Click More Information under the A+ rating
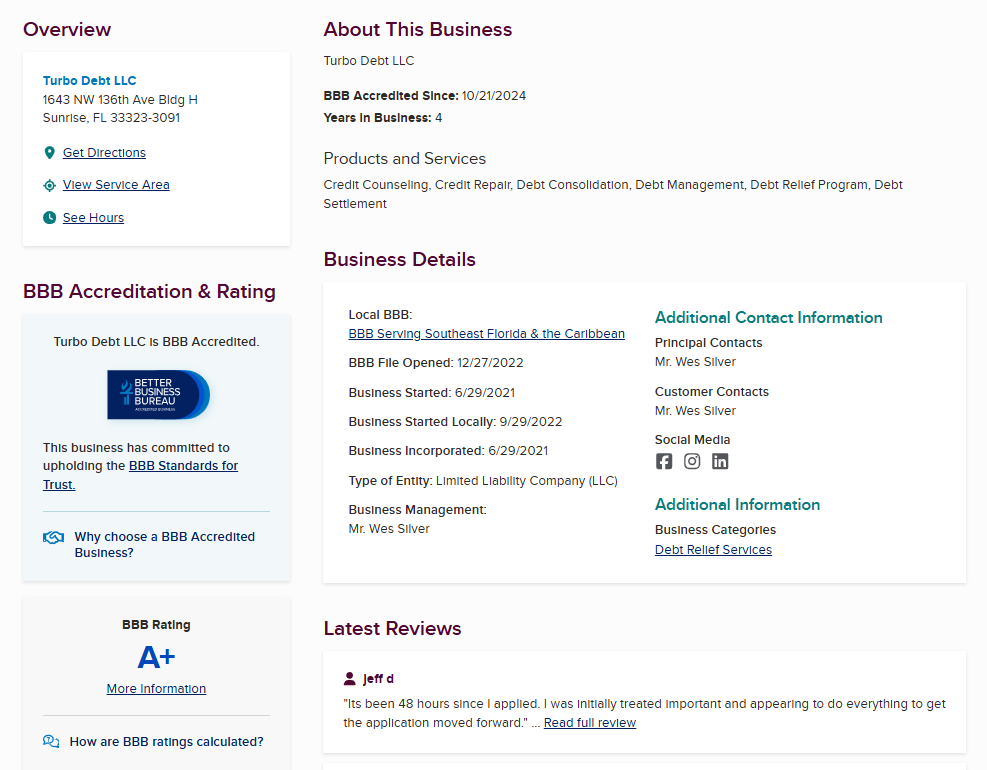 pyautogui.click(x=156, y=689)
